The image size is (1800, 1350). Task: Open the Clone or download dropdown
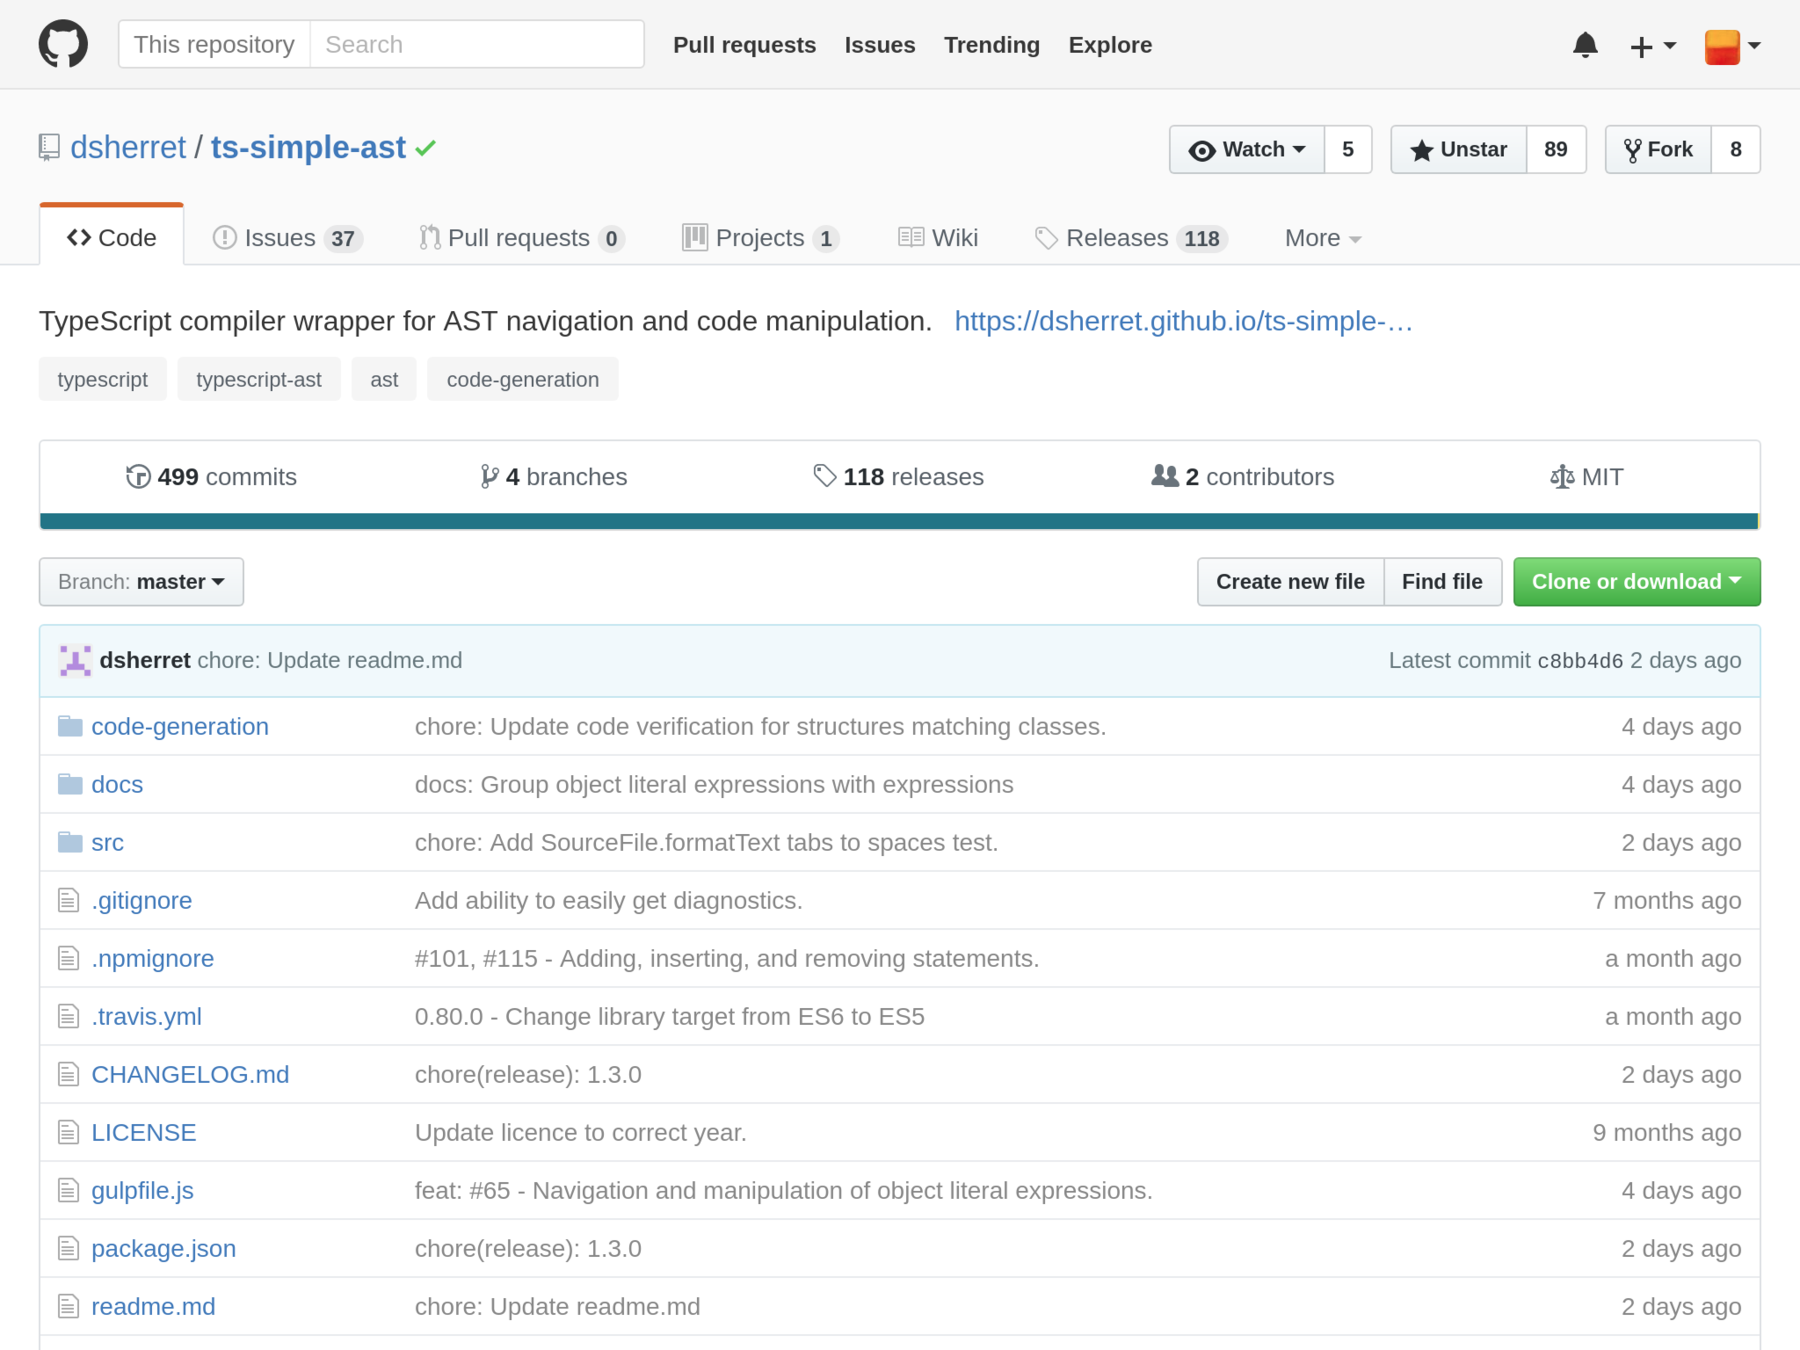click(x=1636, y=582)
